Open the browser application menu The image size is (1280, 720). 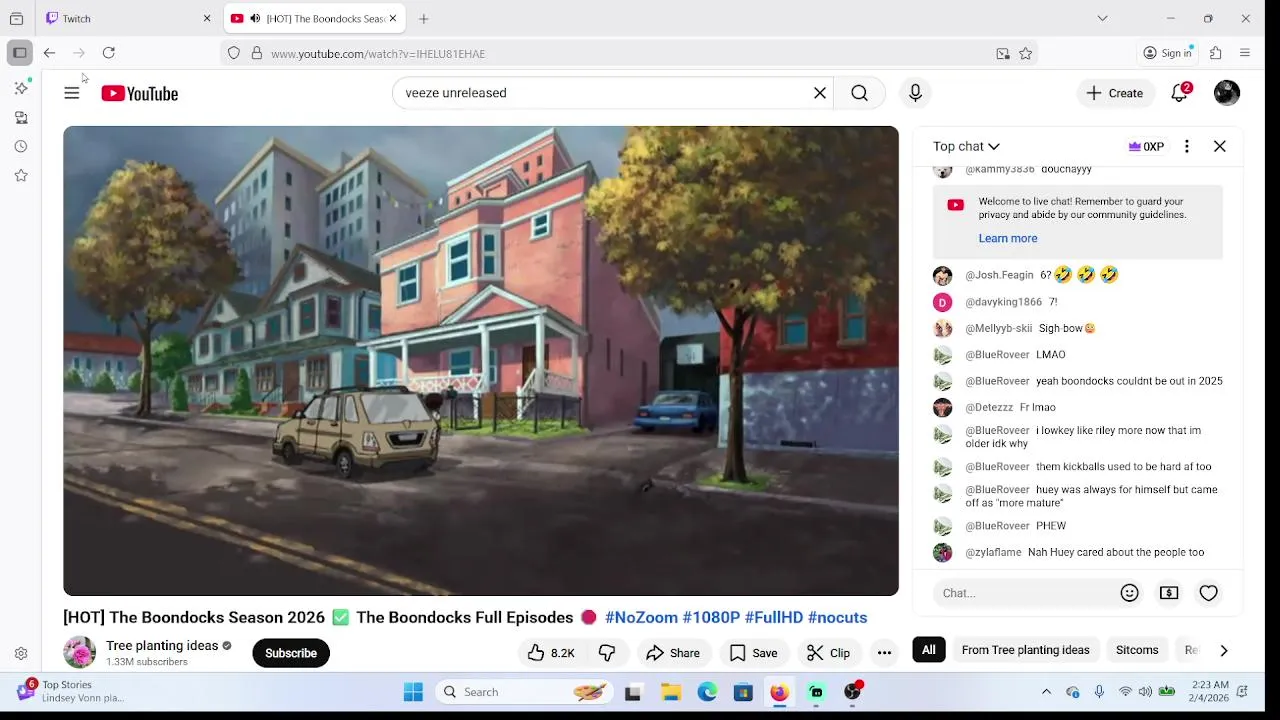click(1245, 53)
